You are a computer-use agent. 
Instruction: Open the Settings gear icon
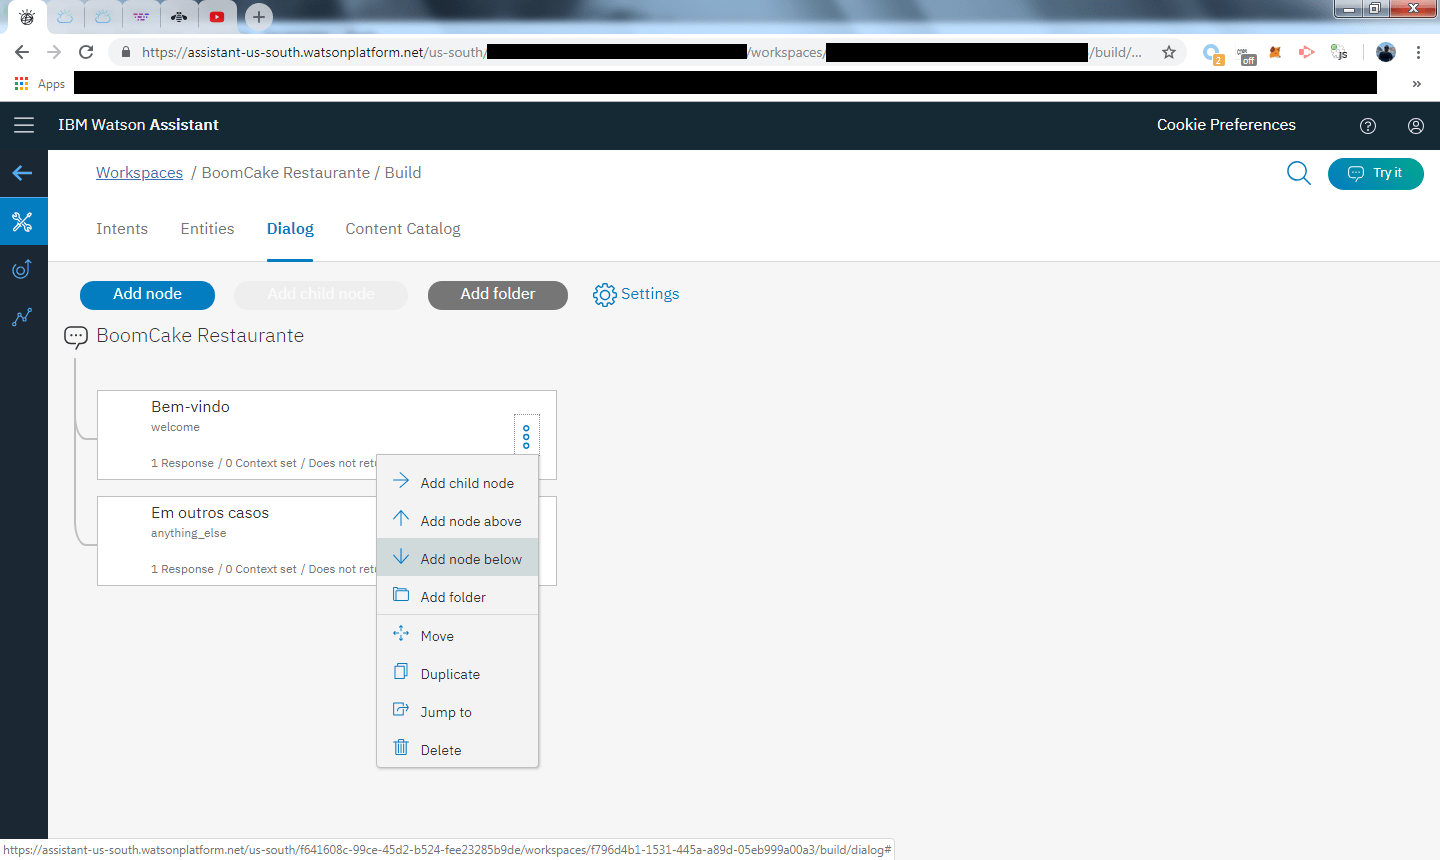coord(604,295)
